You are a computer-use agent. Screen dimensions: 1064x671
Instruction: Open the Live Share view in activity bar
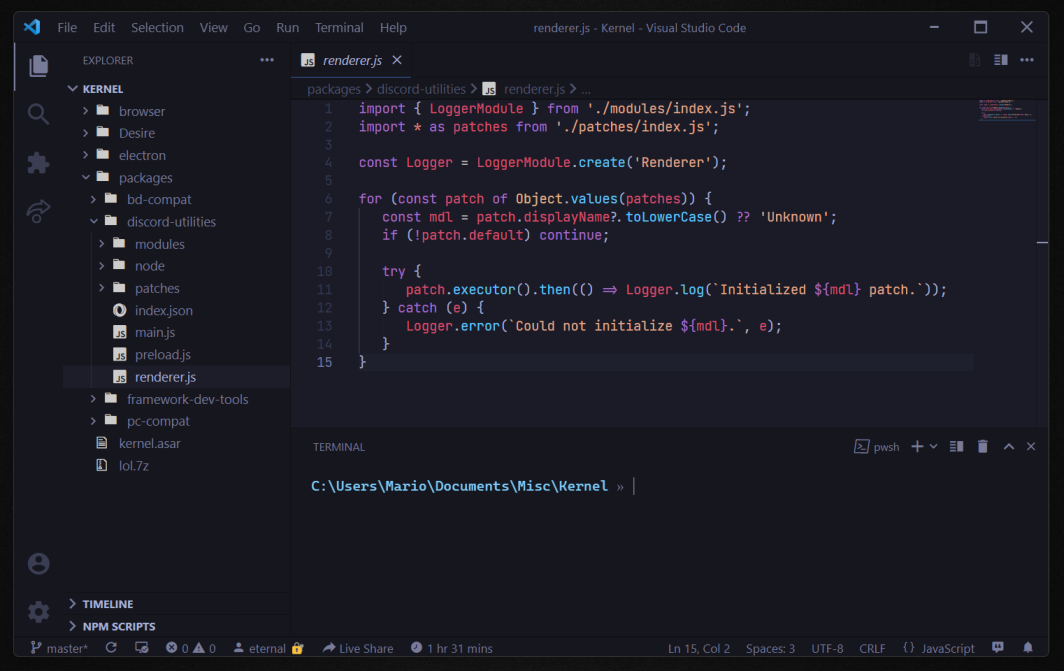tap(39, 211)
